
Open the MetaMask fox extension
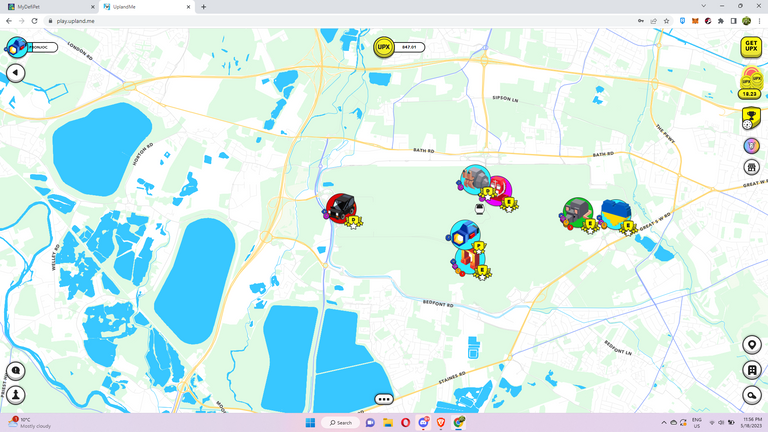tap(695, 21)
